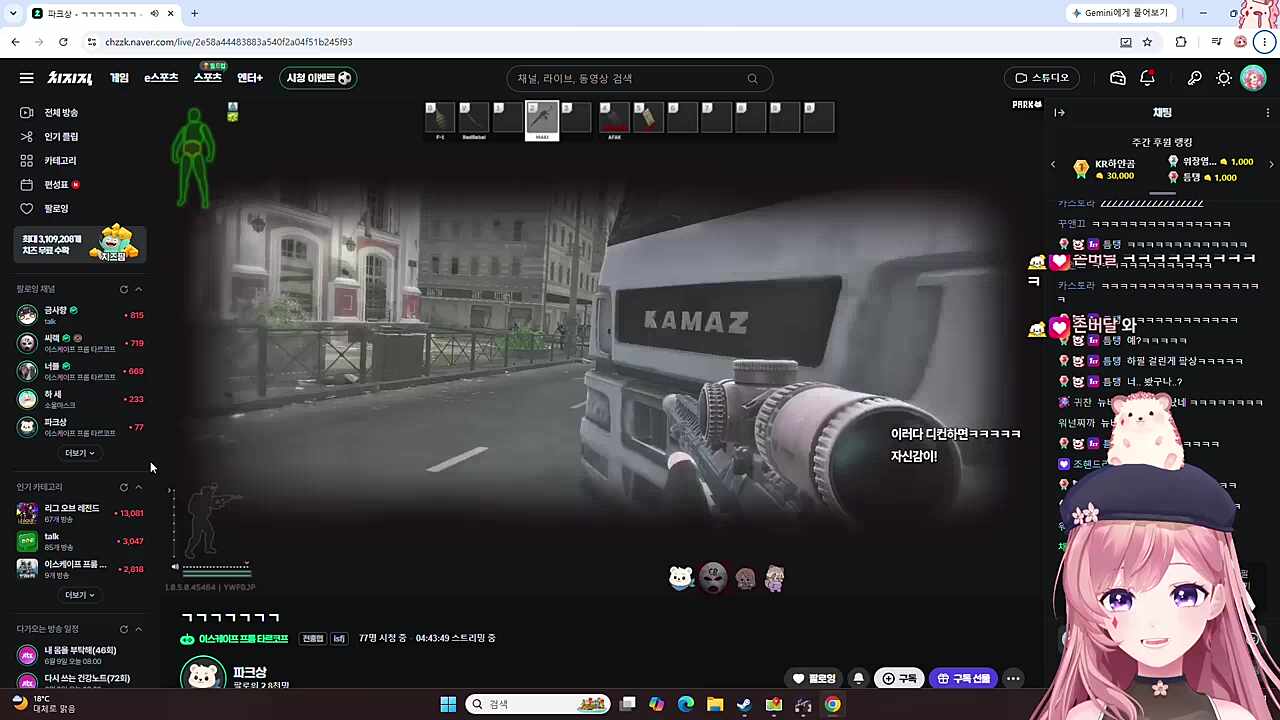Image resolution: width=1280 pixels, height=720 pixels.
Task: Reload the page in Chrome
Action: [x=63, y=42]
